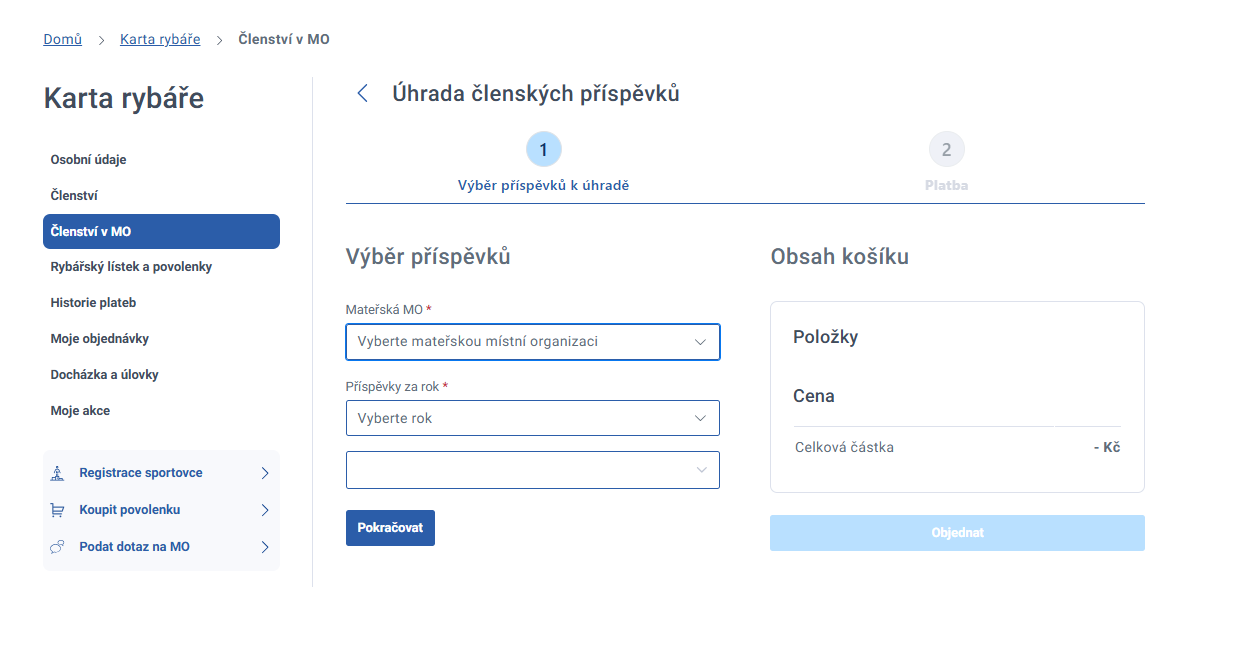Click the chevron arrow on Podat dotaz na MO row
Screen dimensions: 1255x661
[x=265, y=547]
